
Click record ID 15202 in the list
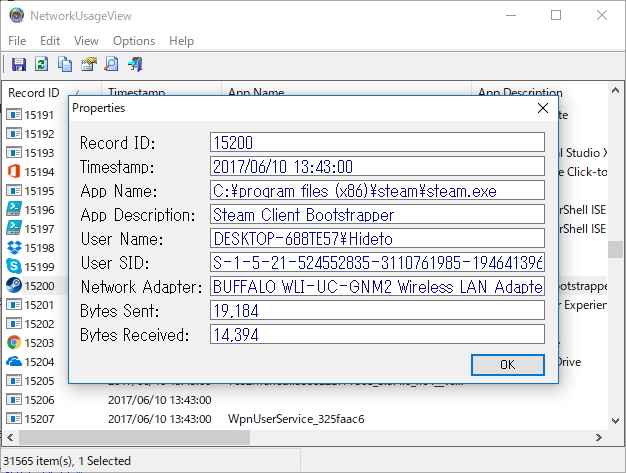coord(39,324)
